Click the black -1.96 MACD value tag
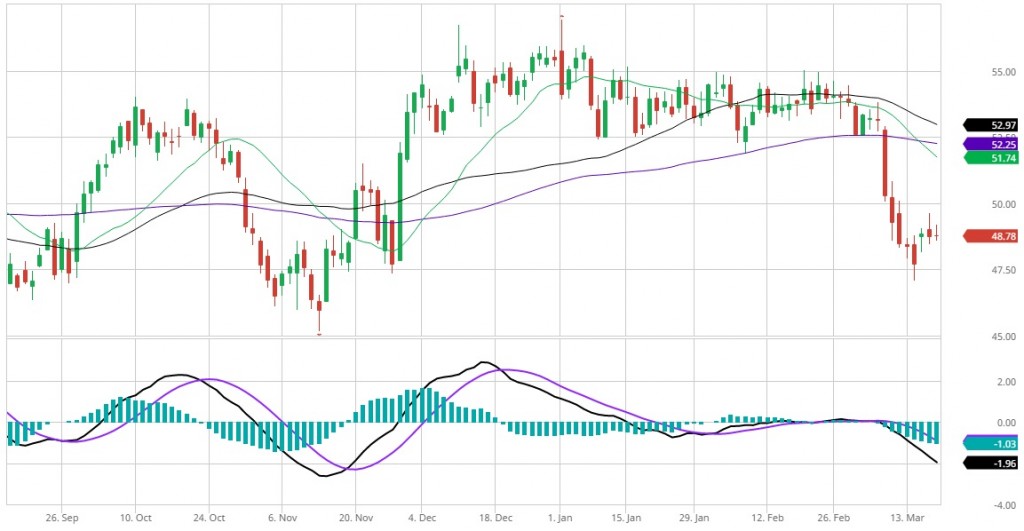This screenshot has width=1024, height=531. point(991,463)
